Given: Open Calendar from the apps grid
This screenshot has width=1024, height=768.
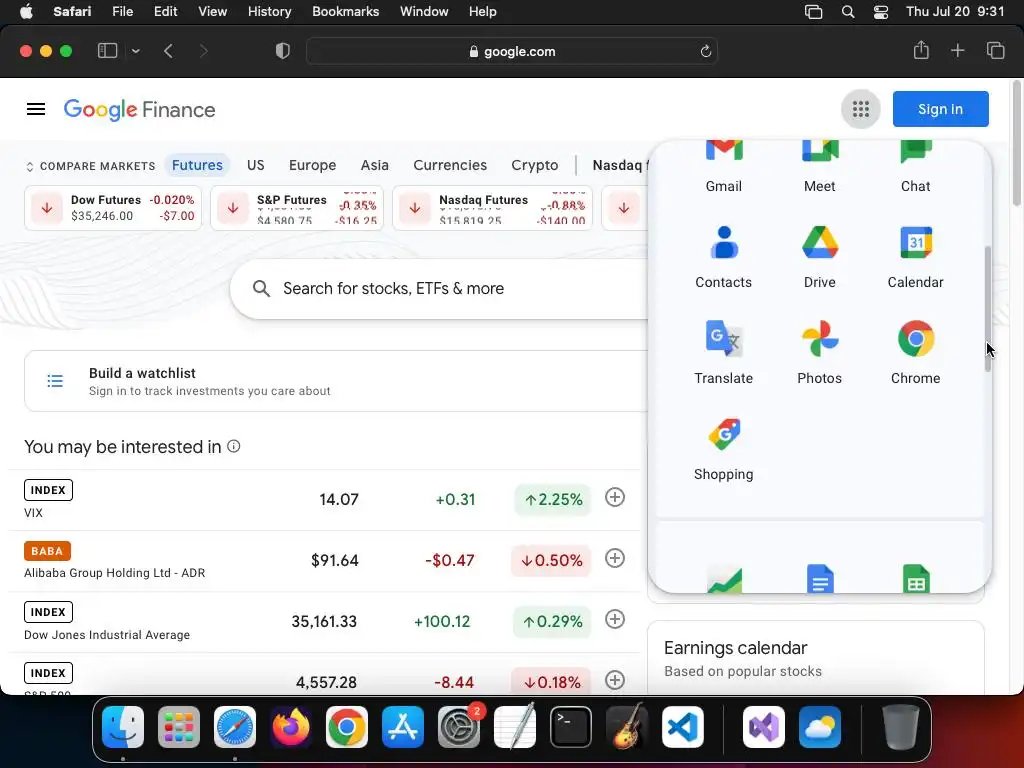Looking at the screenshot, I should point(916,257).
